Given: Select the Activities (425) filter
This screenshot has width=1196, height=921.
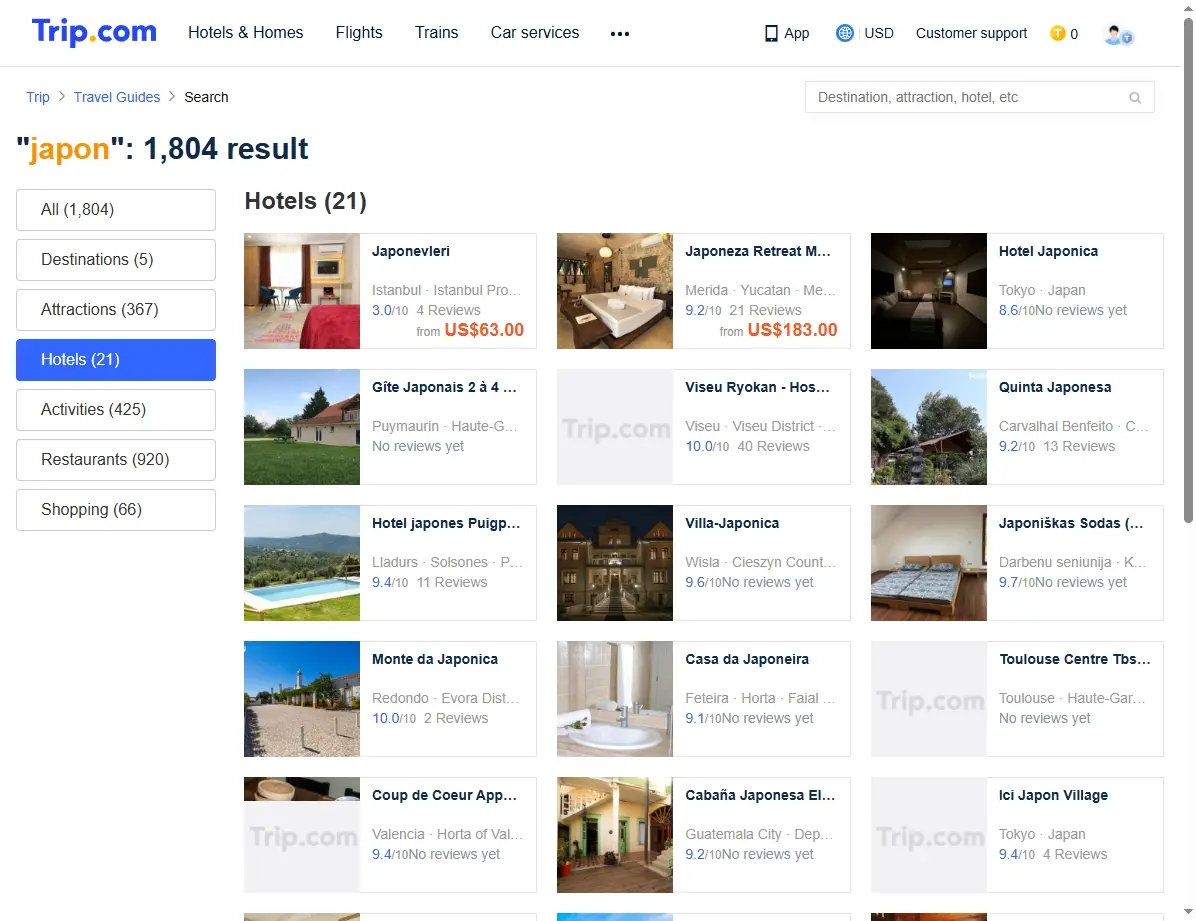Looking at the screenshot, I should click(x=116, y=410).
